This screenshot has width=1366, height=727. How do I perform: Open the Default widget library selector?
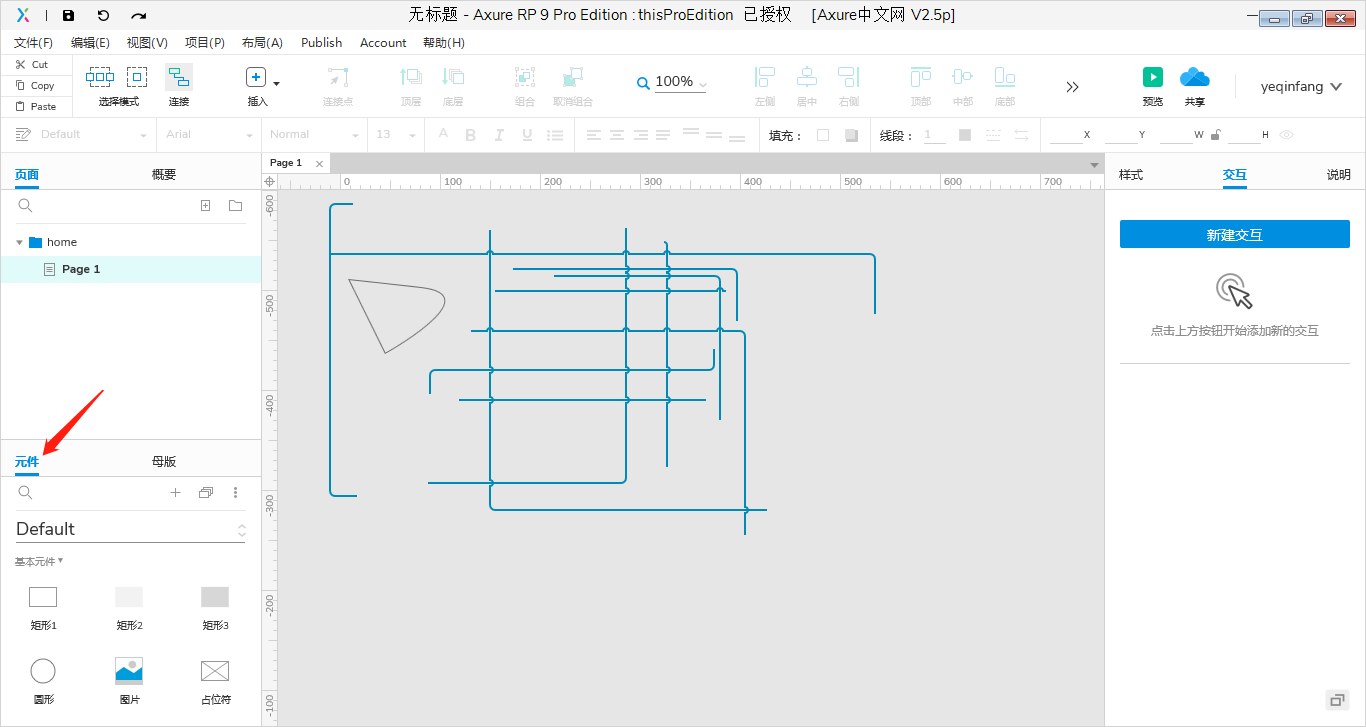point(130,529)
